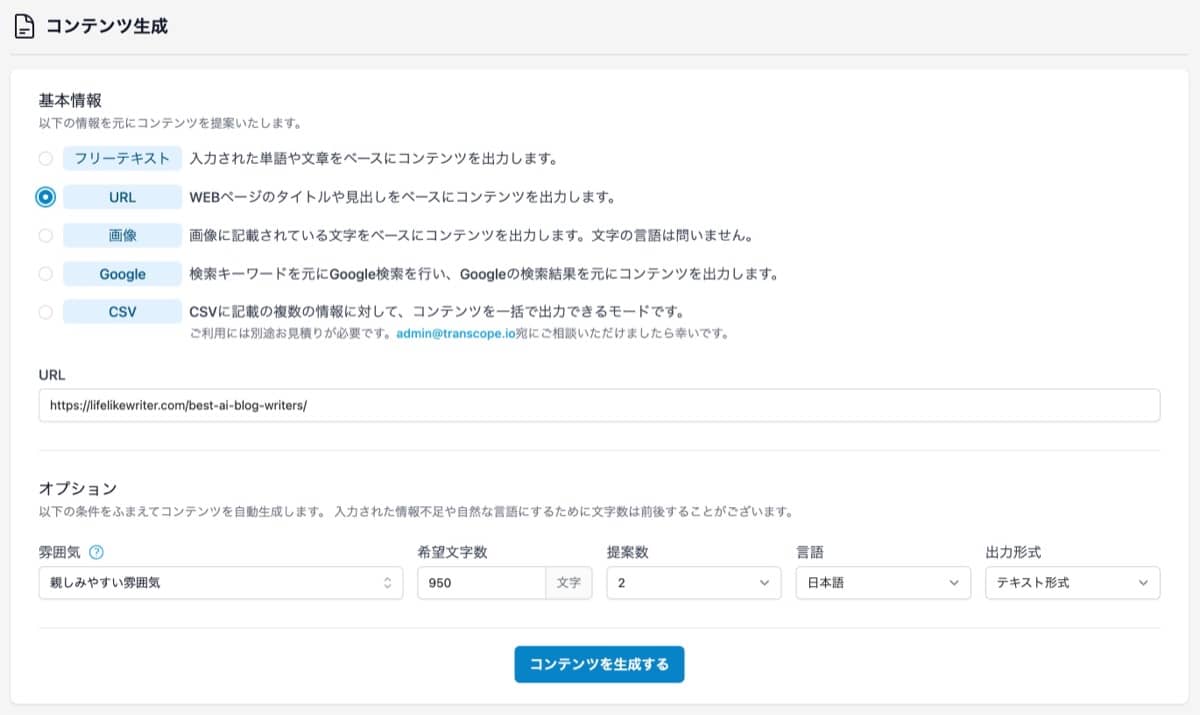Select the フリーテキスト input mode
The height and width of the screenshot is (715, 1200).
click(x=45, y=158)
